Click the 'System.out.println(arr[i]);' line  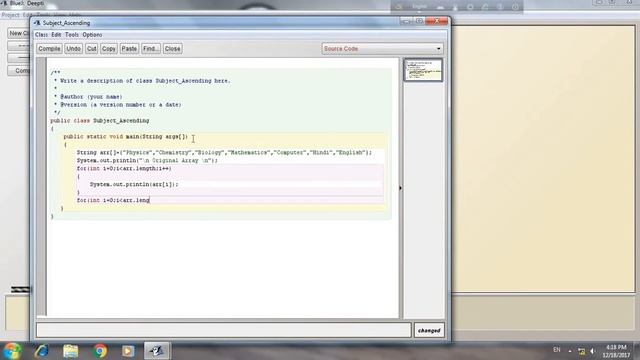click(134, 184)
